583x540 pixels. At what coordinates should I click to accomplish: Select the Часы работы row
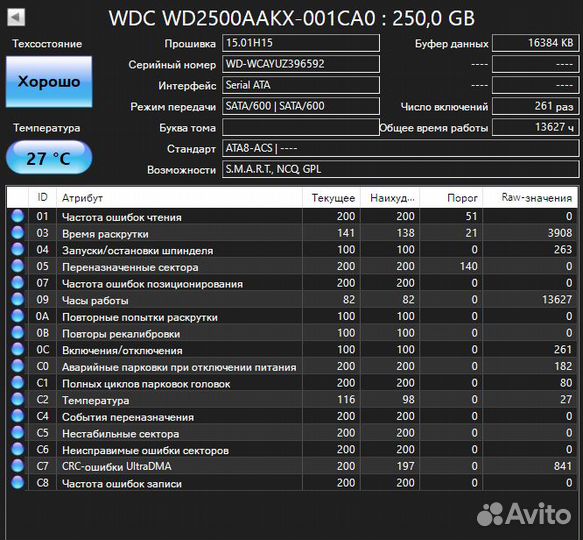coord(292,299)
